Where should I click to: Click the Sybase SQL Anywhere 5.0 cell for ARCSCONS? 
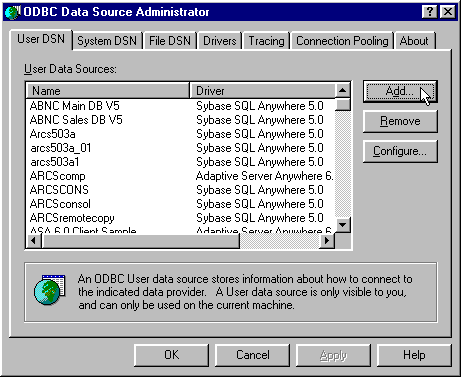pyautogui.click(x=260, y=190)
